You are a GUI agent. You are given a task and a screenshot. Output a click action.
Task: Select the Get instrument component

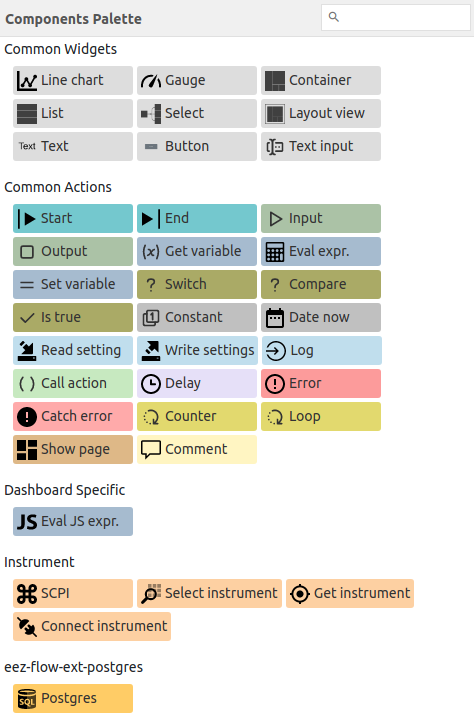(x=350, y=594)
